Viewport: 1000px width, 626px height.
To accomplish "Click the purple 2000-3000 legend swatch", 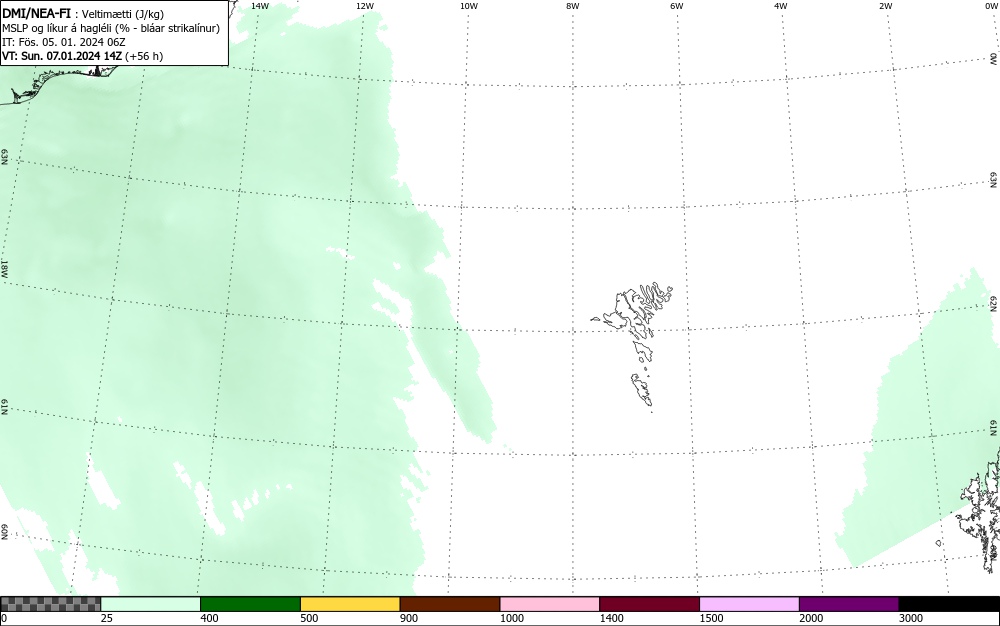I will pos(849,604).
